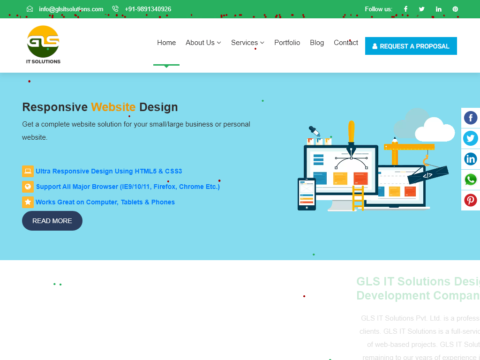Click Ultra Responsive Design Using HTML5 & CSS3

pyautogui.click(x=109, y=171)
